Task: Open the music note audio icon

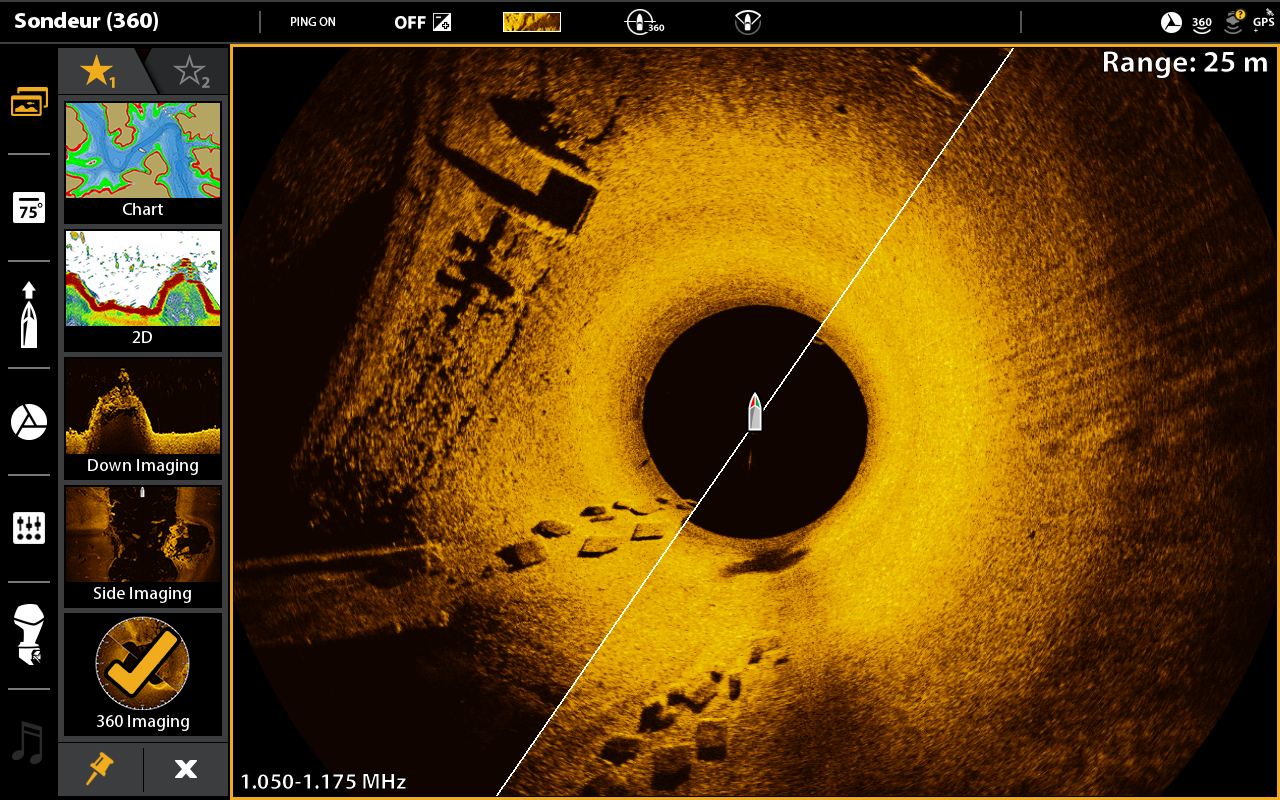Action: (28, 743)
